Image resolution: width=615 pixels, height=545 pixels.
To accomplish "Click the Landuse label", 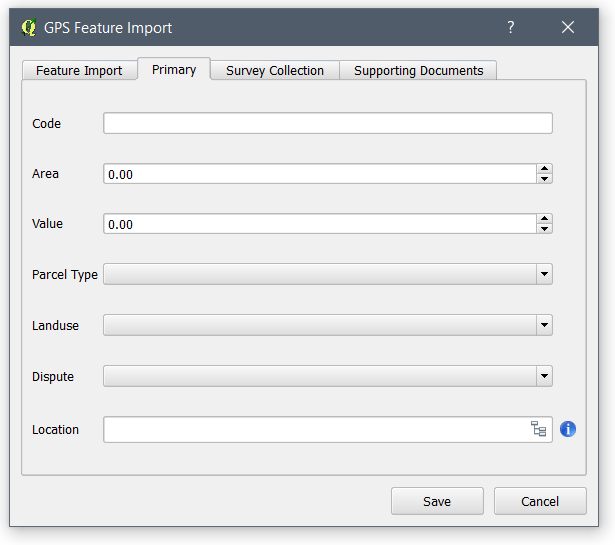I will click(x=55, y=325).
